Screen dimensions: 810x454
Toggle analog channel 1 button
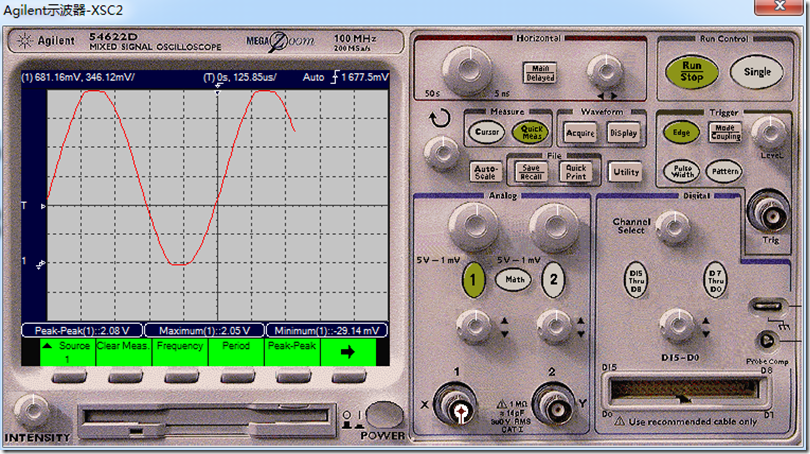point(473,280)
